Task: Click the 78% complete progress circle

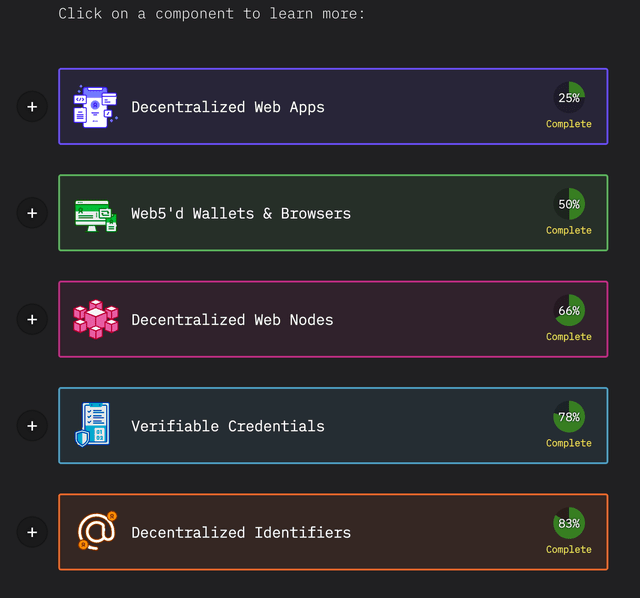Action: 569,417
